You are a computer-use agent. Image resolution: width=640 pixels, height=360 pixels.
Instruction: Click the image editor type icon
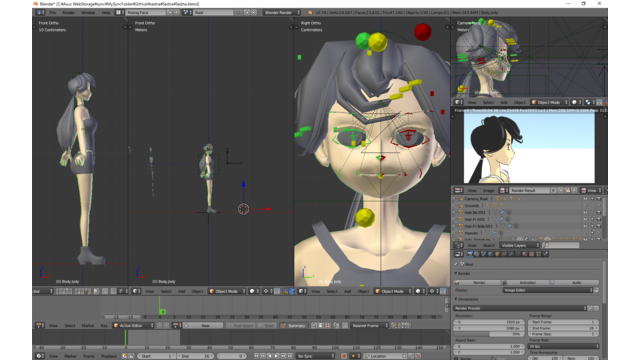click(459, 191)
